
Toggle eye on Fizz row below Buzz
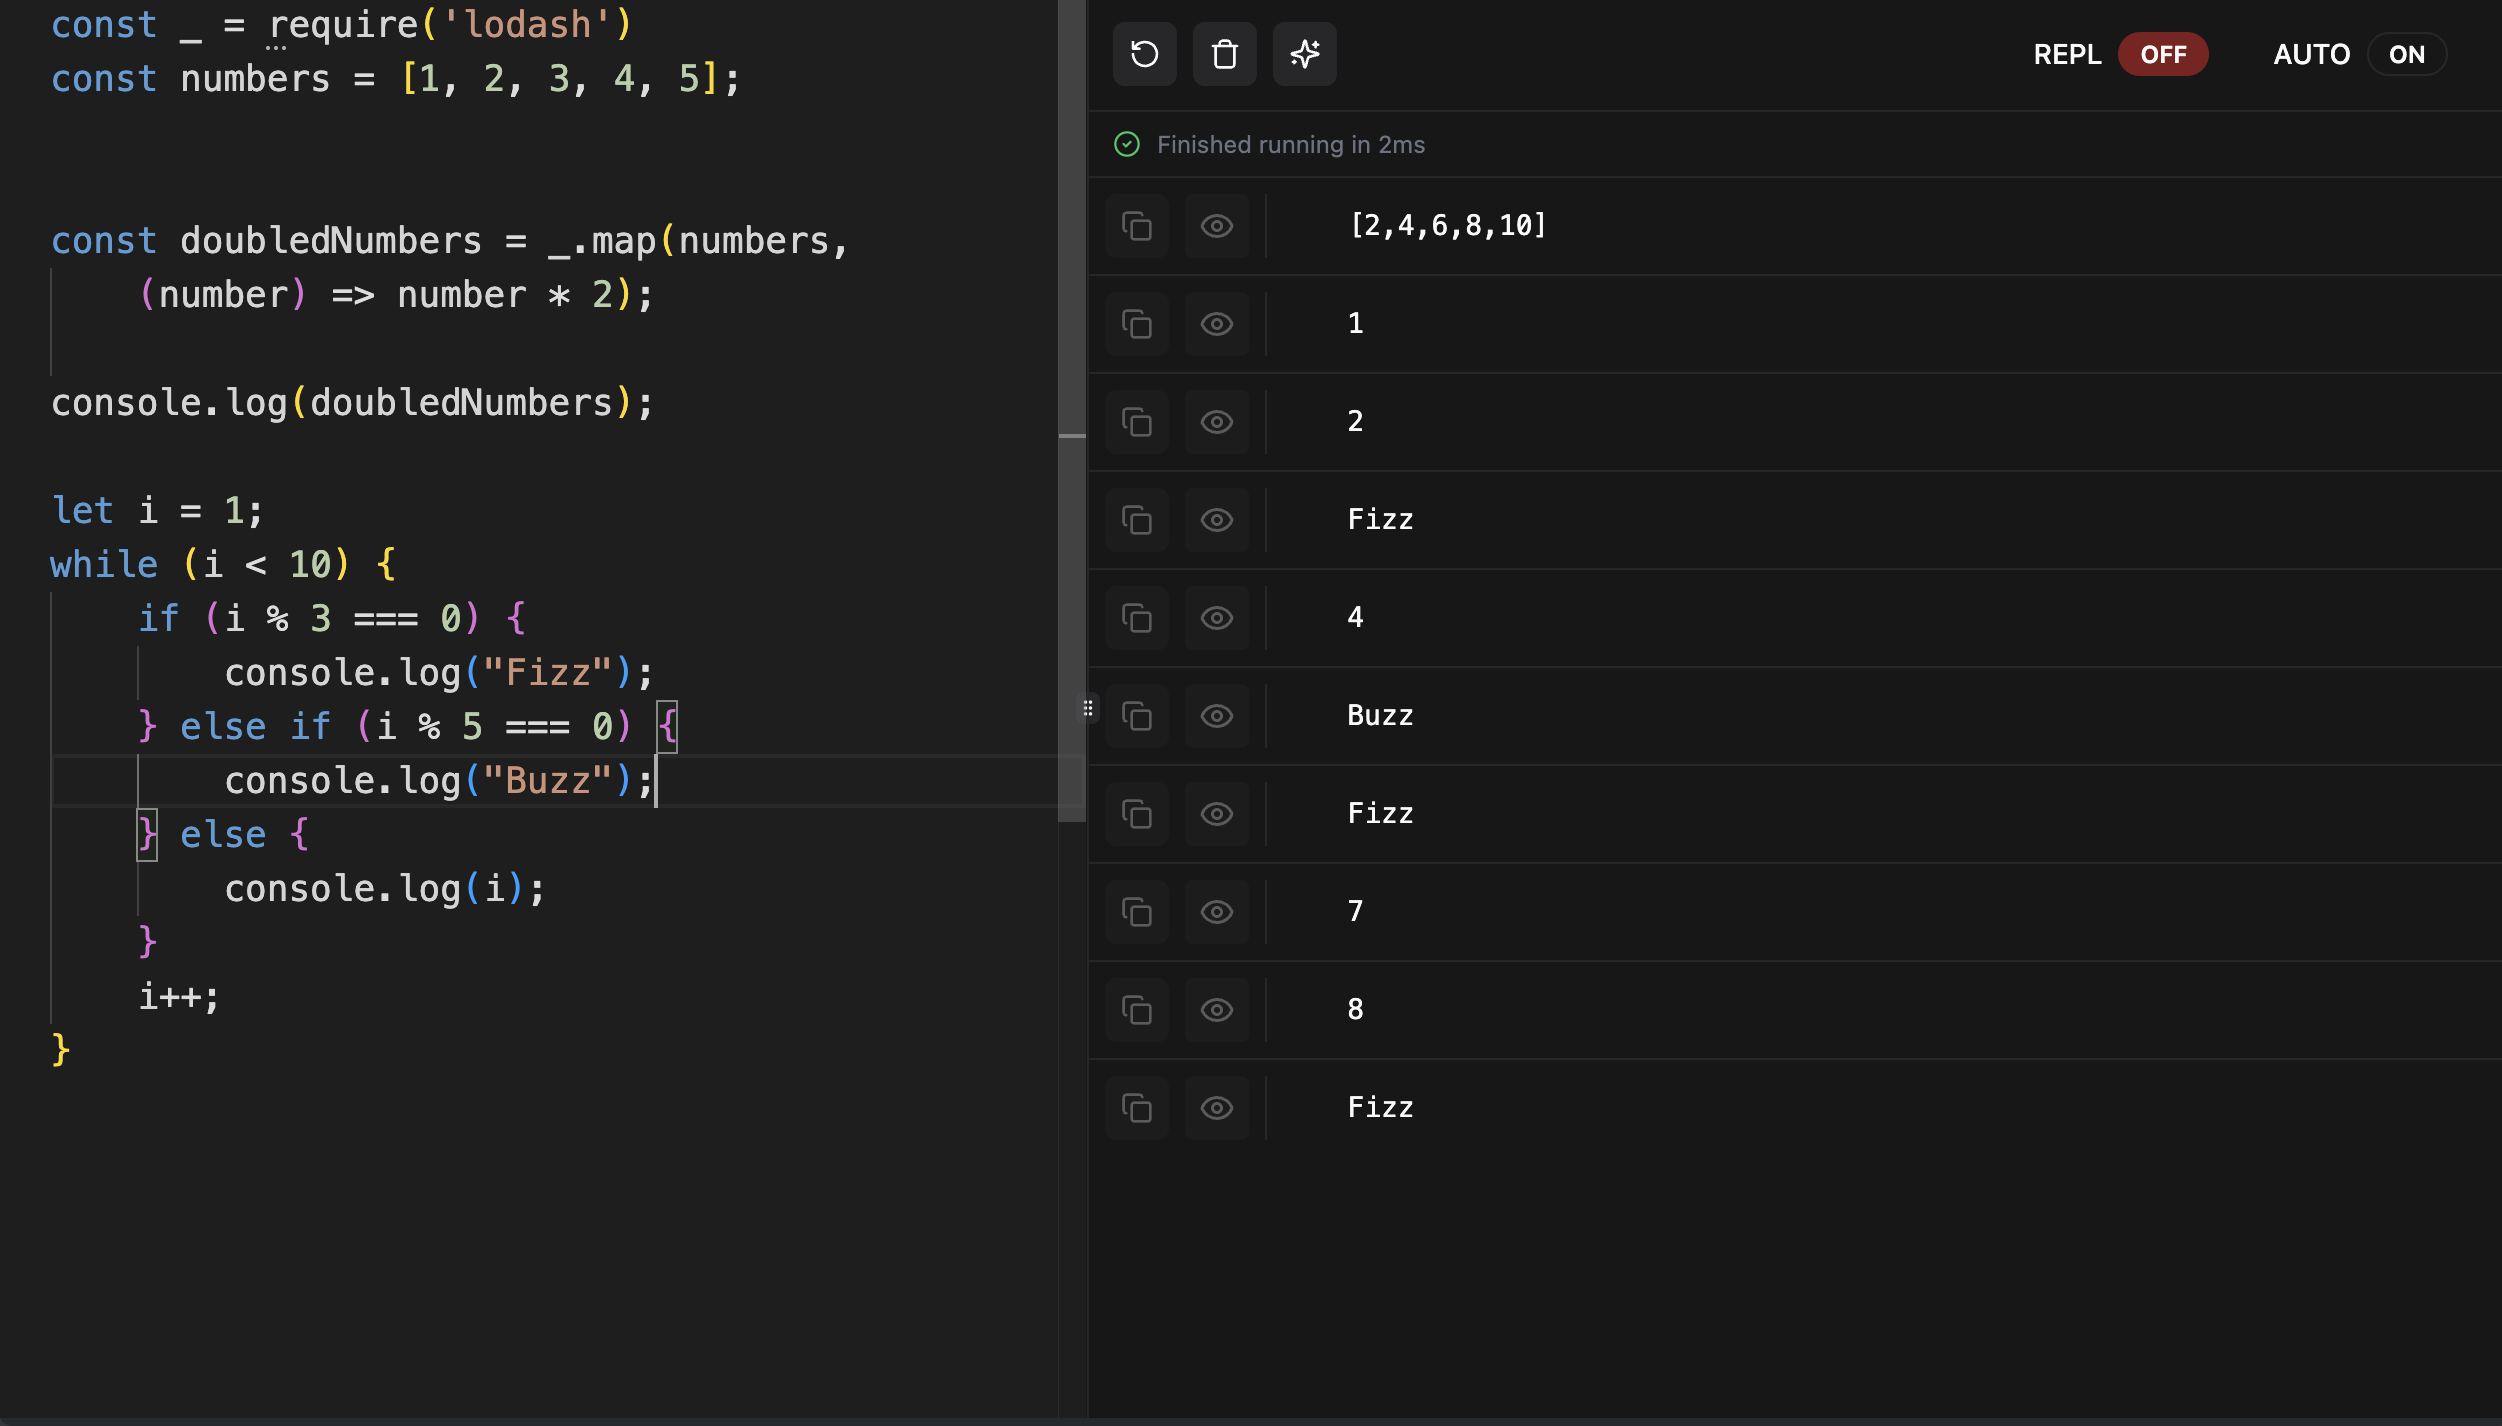1217,814
